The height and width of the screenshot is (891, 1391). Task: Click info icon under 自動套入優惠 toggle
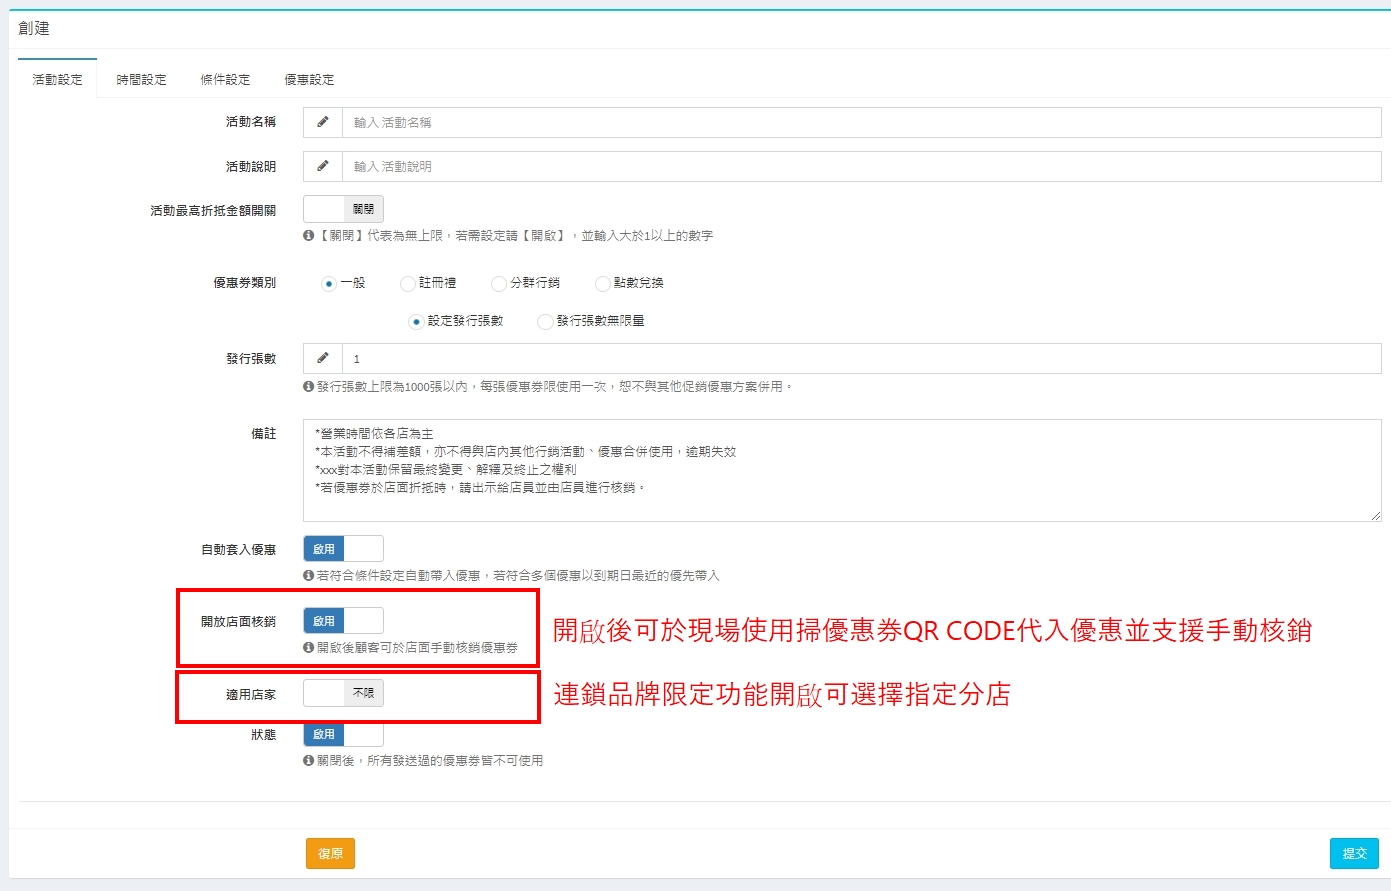point(309,575)
